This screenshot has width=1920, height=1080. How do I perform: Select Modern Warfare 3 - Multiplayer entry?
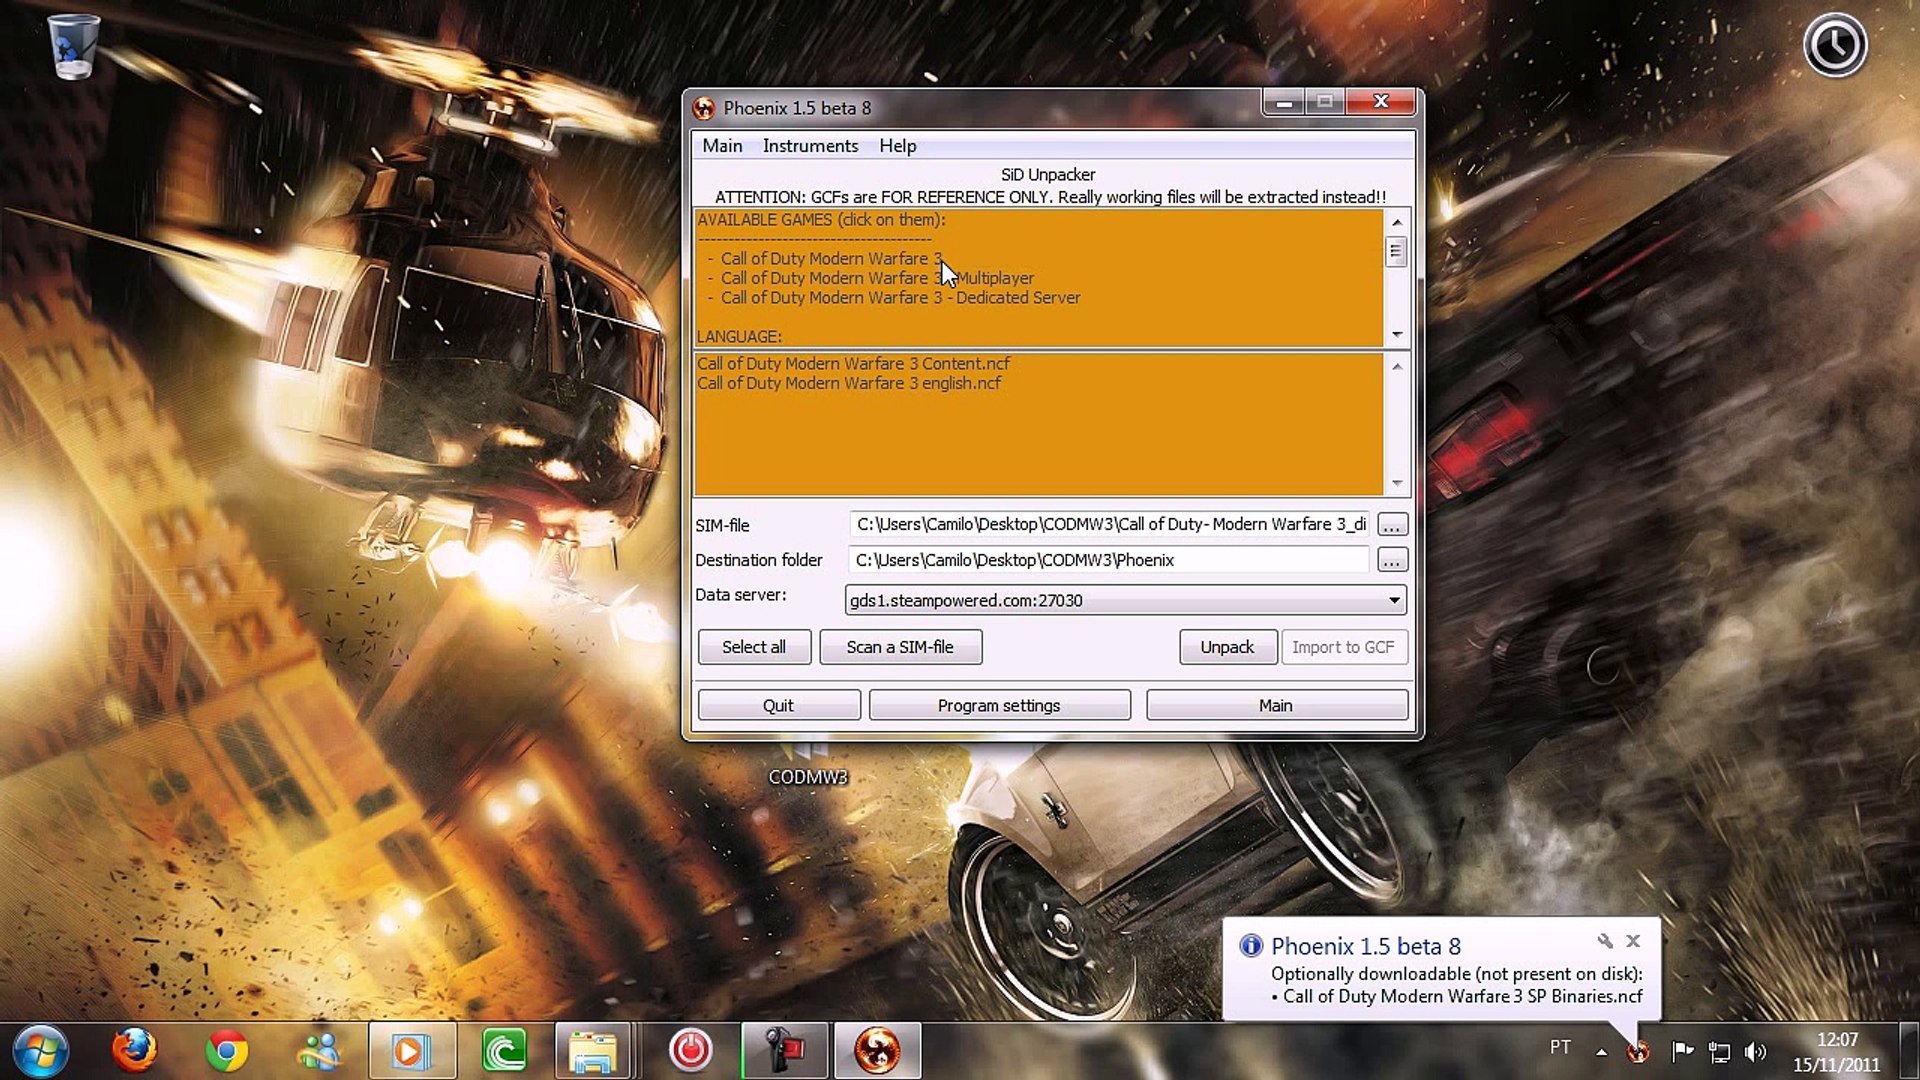[x=877, y=278]
